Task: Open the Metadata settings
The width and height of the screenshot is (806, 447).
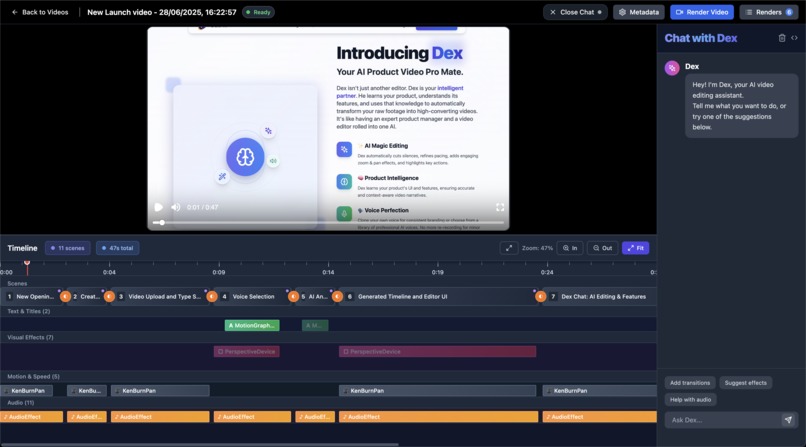Action: coord(638,12)
